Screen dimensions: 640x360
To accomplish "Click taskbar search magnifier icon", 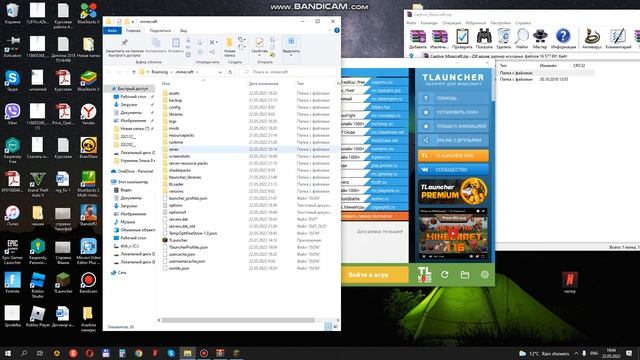I will pyautogui.click(x=24, y=353).
